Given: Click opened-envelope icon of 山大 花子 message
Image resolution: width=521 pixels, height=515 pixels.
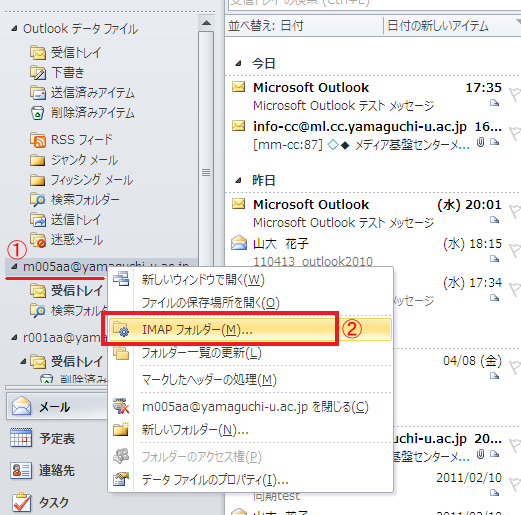Looking at the screenshot, I should coord(239,243).
